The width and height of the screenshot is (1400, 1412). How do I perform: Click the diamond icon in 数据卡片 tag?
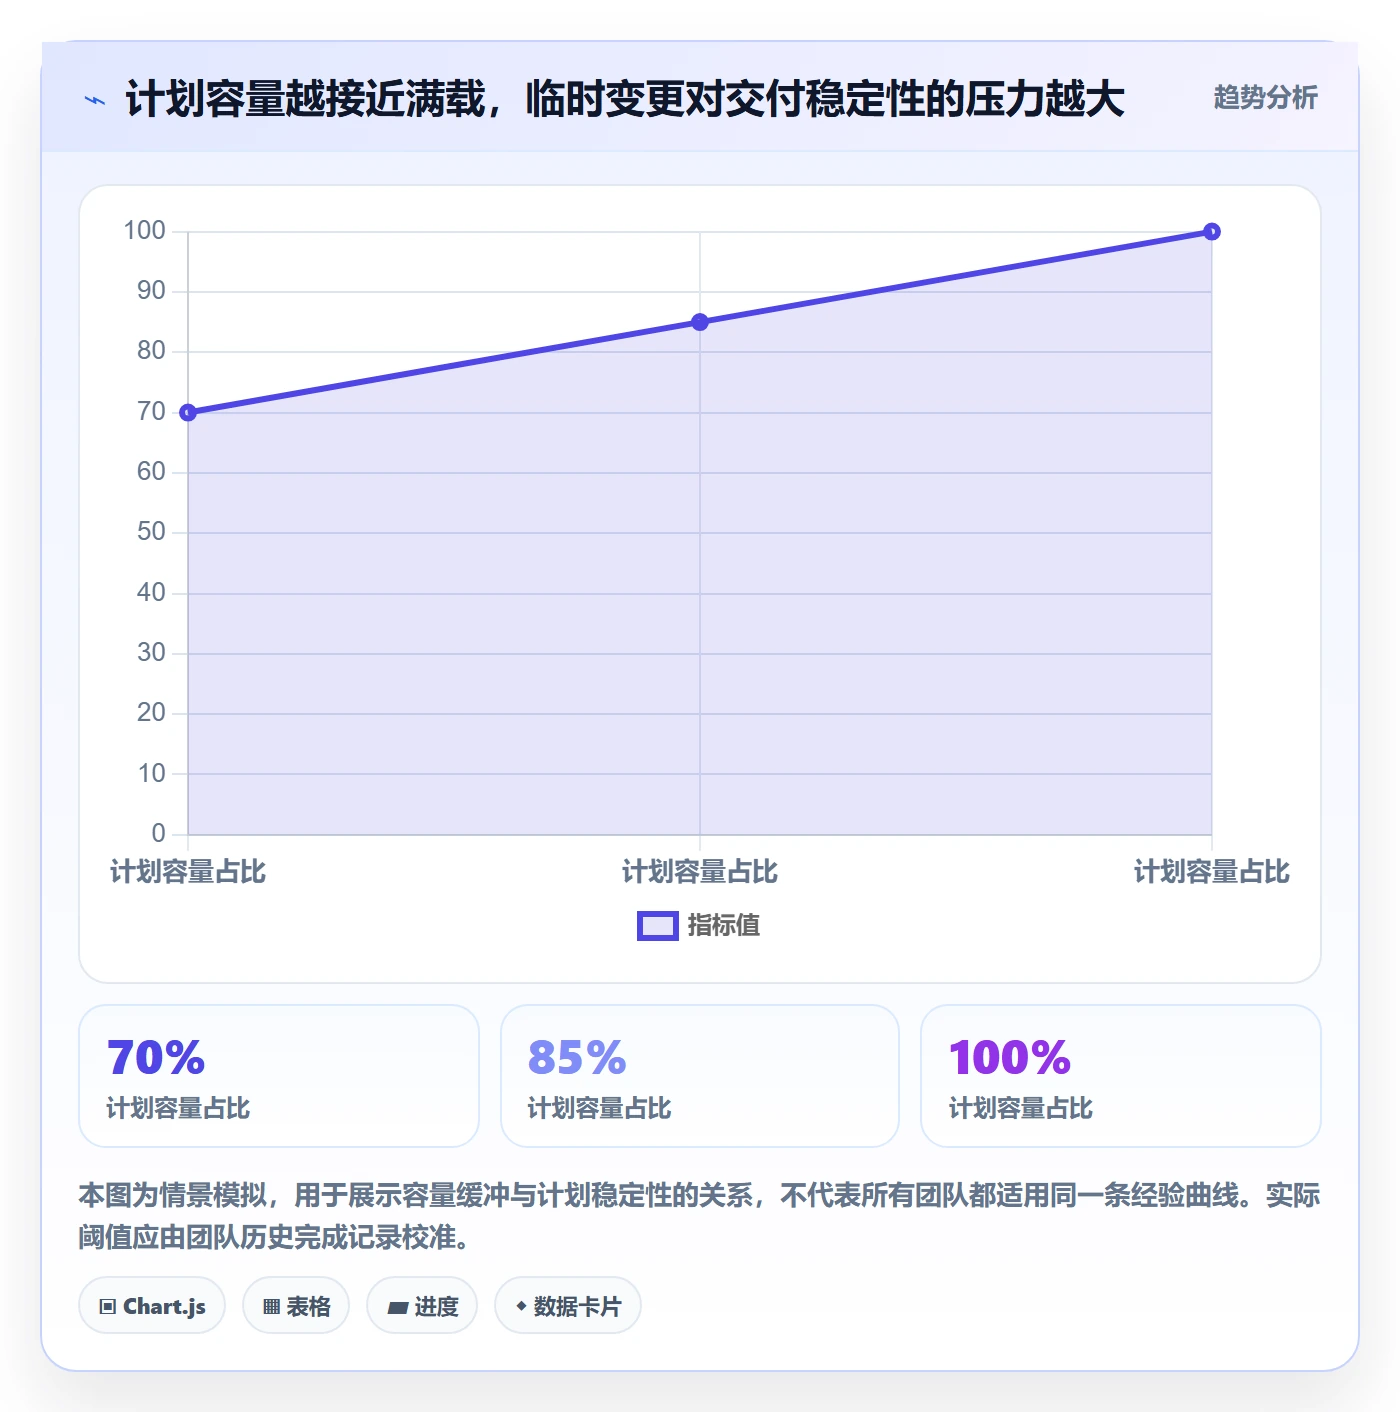tap(521, 1306)
